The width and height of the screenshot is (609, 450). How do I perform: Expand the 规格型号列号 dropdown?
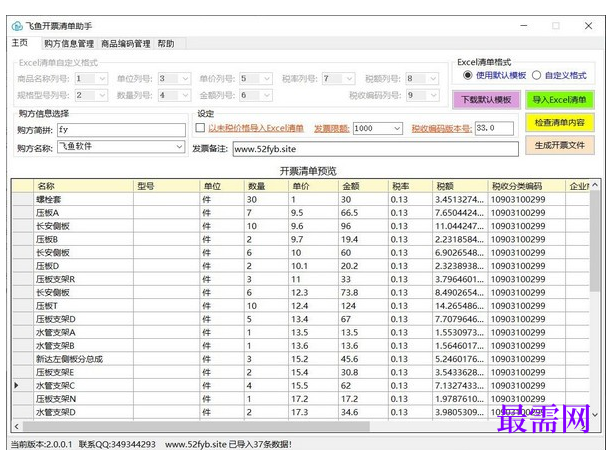point(103,95)
